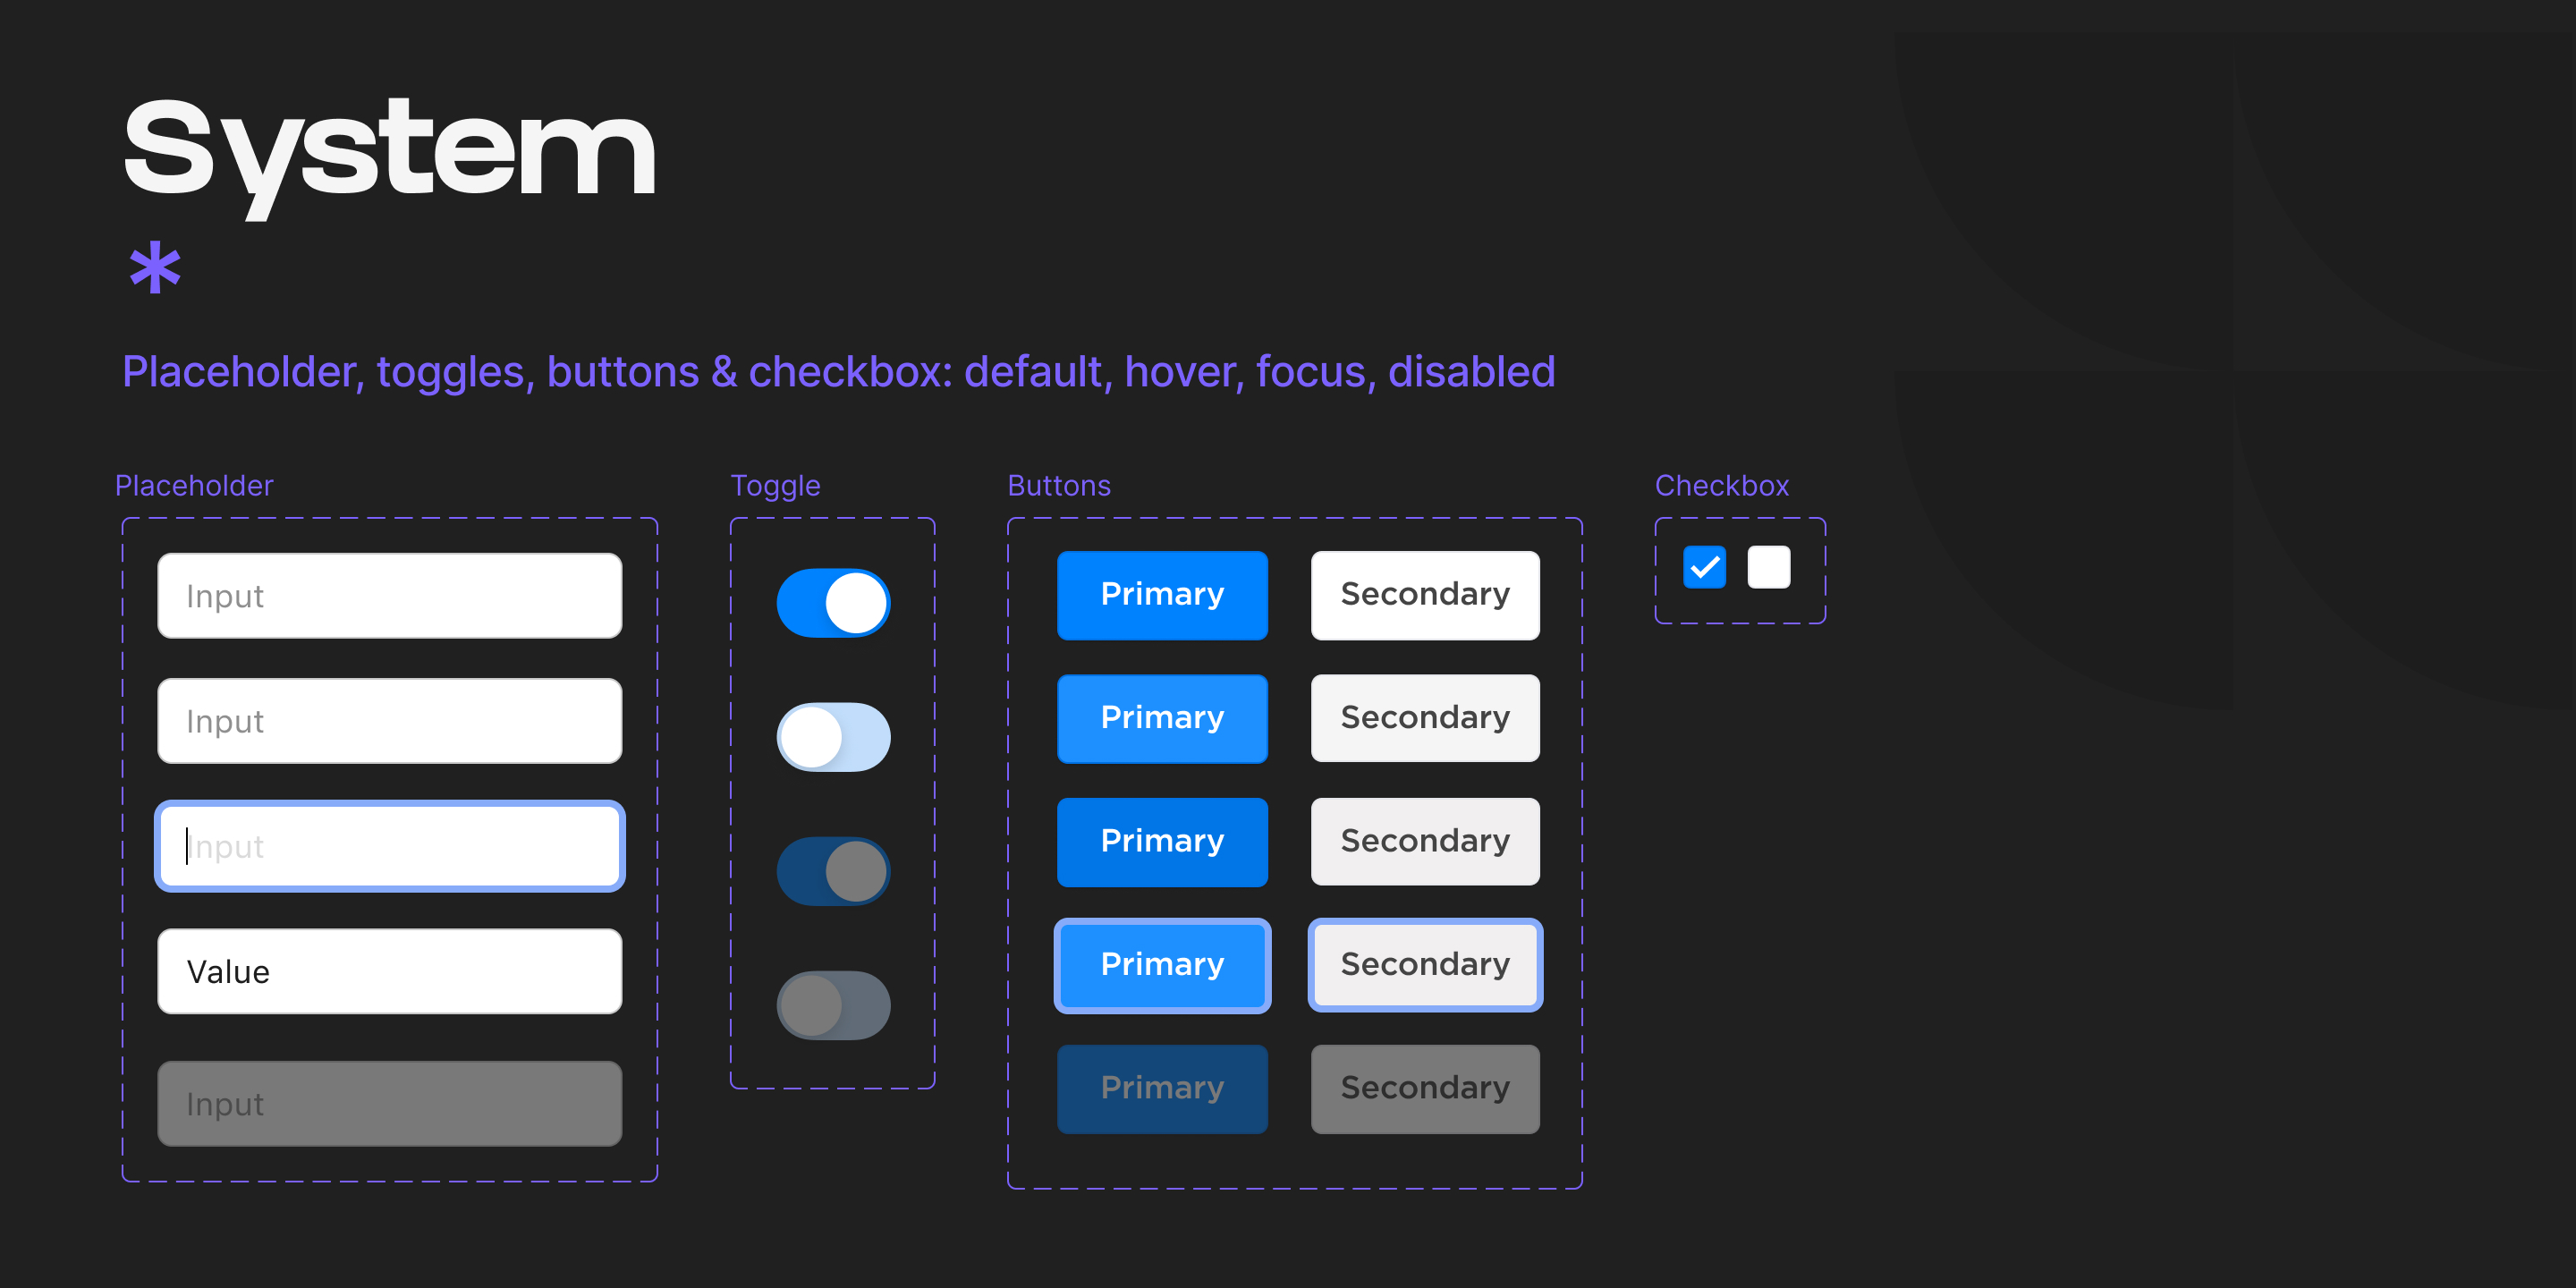Click the default Primary button
Image resolution: width=2576 pixels, height=1288 pixels.
[1162, 595]
